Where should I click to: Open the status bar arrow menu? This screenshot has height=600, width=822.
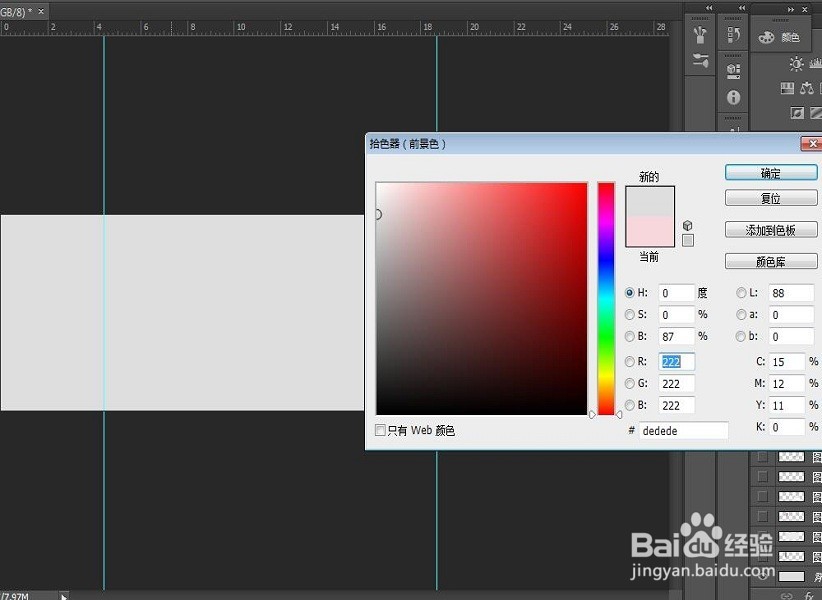click(63, 596)
